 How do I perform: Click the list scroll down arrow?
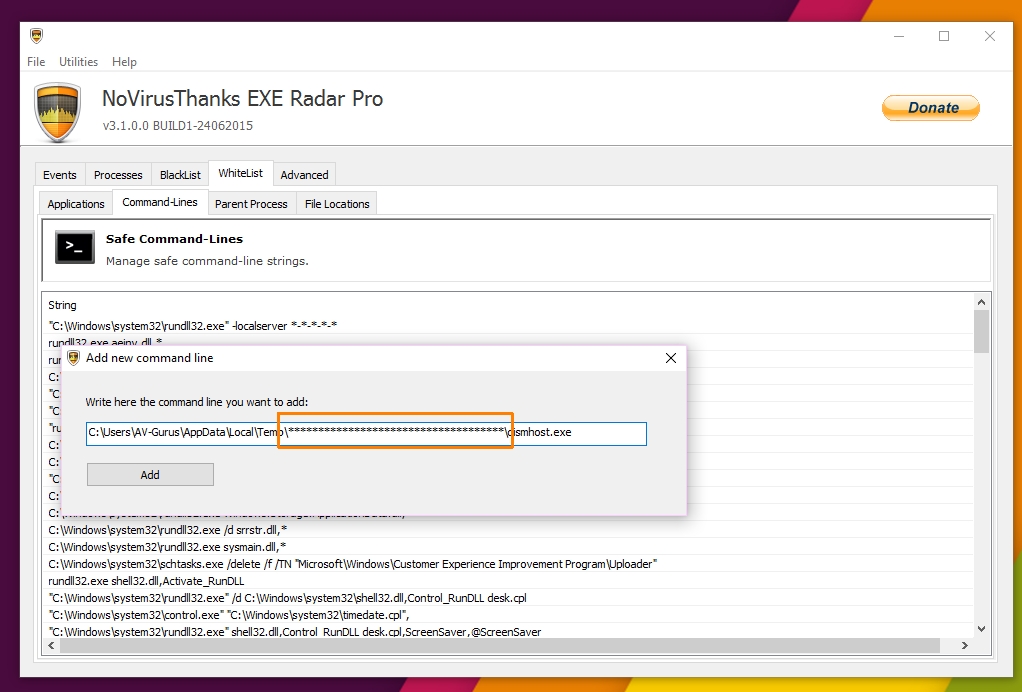(982, 629)
